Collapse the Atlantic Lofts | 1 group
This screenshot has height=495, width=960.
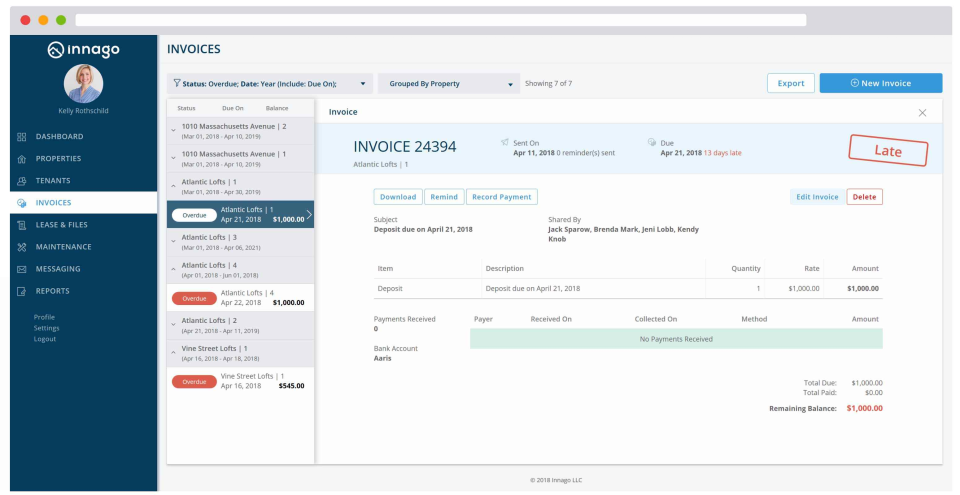pos(173,186)
